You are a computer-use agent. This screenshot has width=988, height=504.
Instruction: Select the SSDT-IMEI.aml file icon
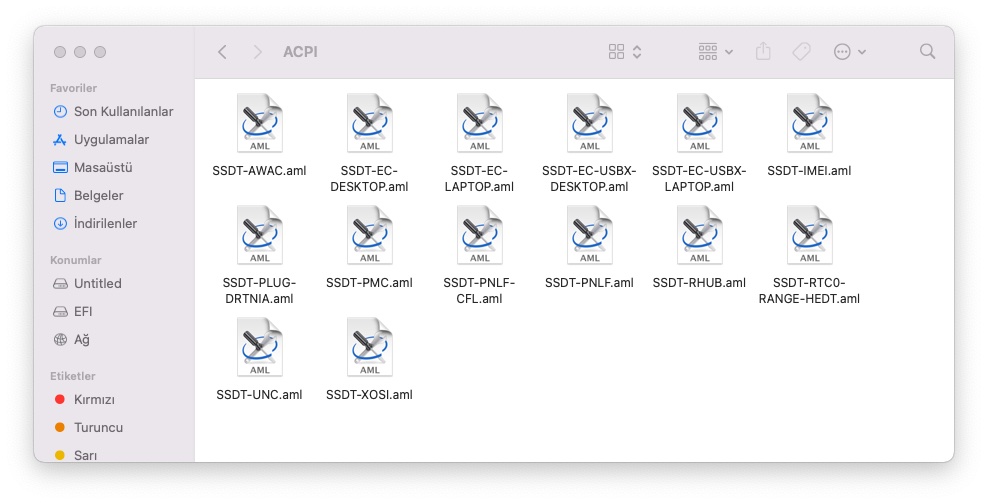810,123
